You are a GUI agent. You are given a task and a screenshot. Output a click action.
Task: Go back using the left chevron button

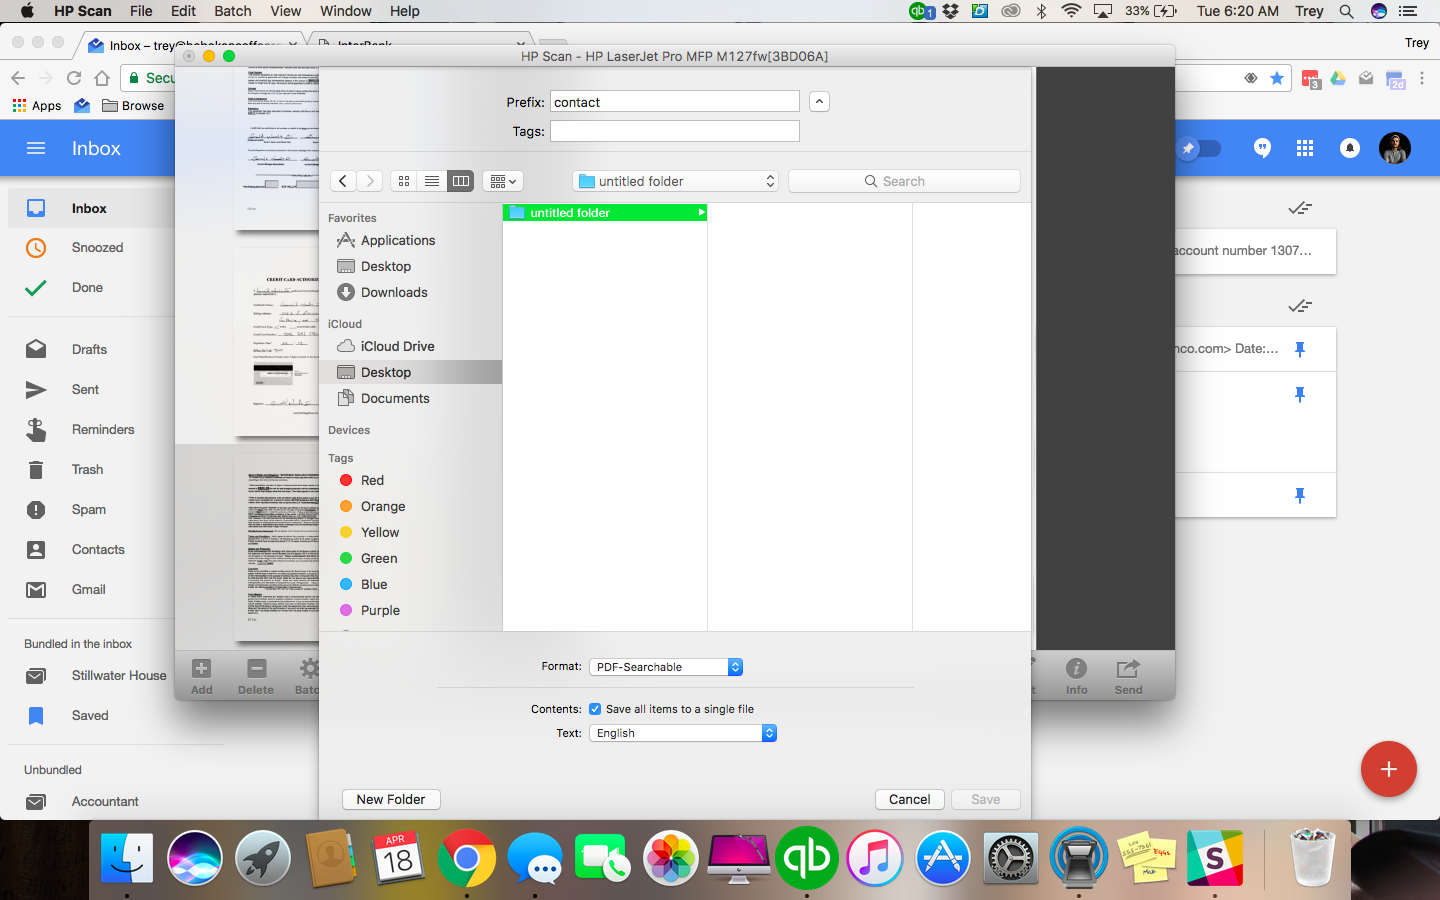pos(343,181)
